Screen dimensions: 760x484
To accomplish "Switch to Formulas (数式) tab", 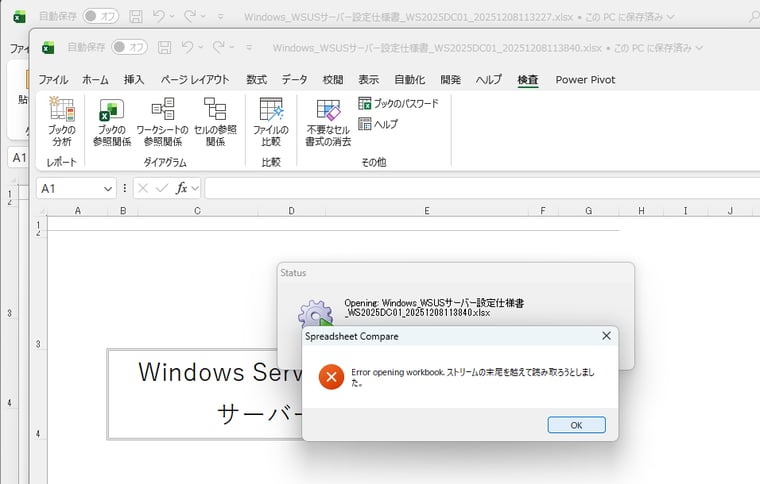I will pyautogui.click(x=256, y=79).
